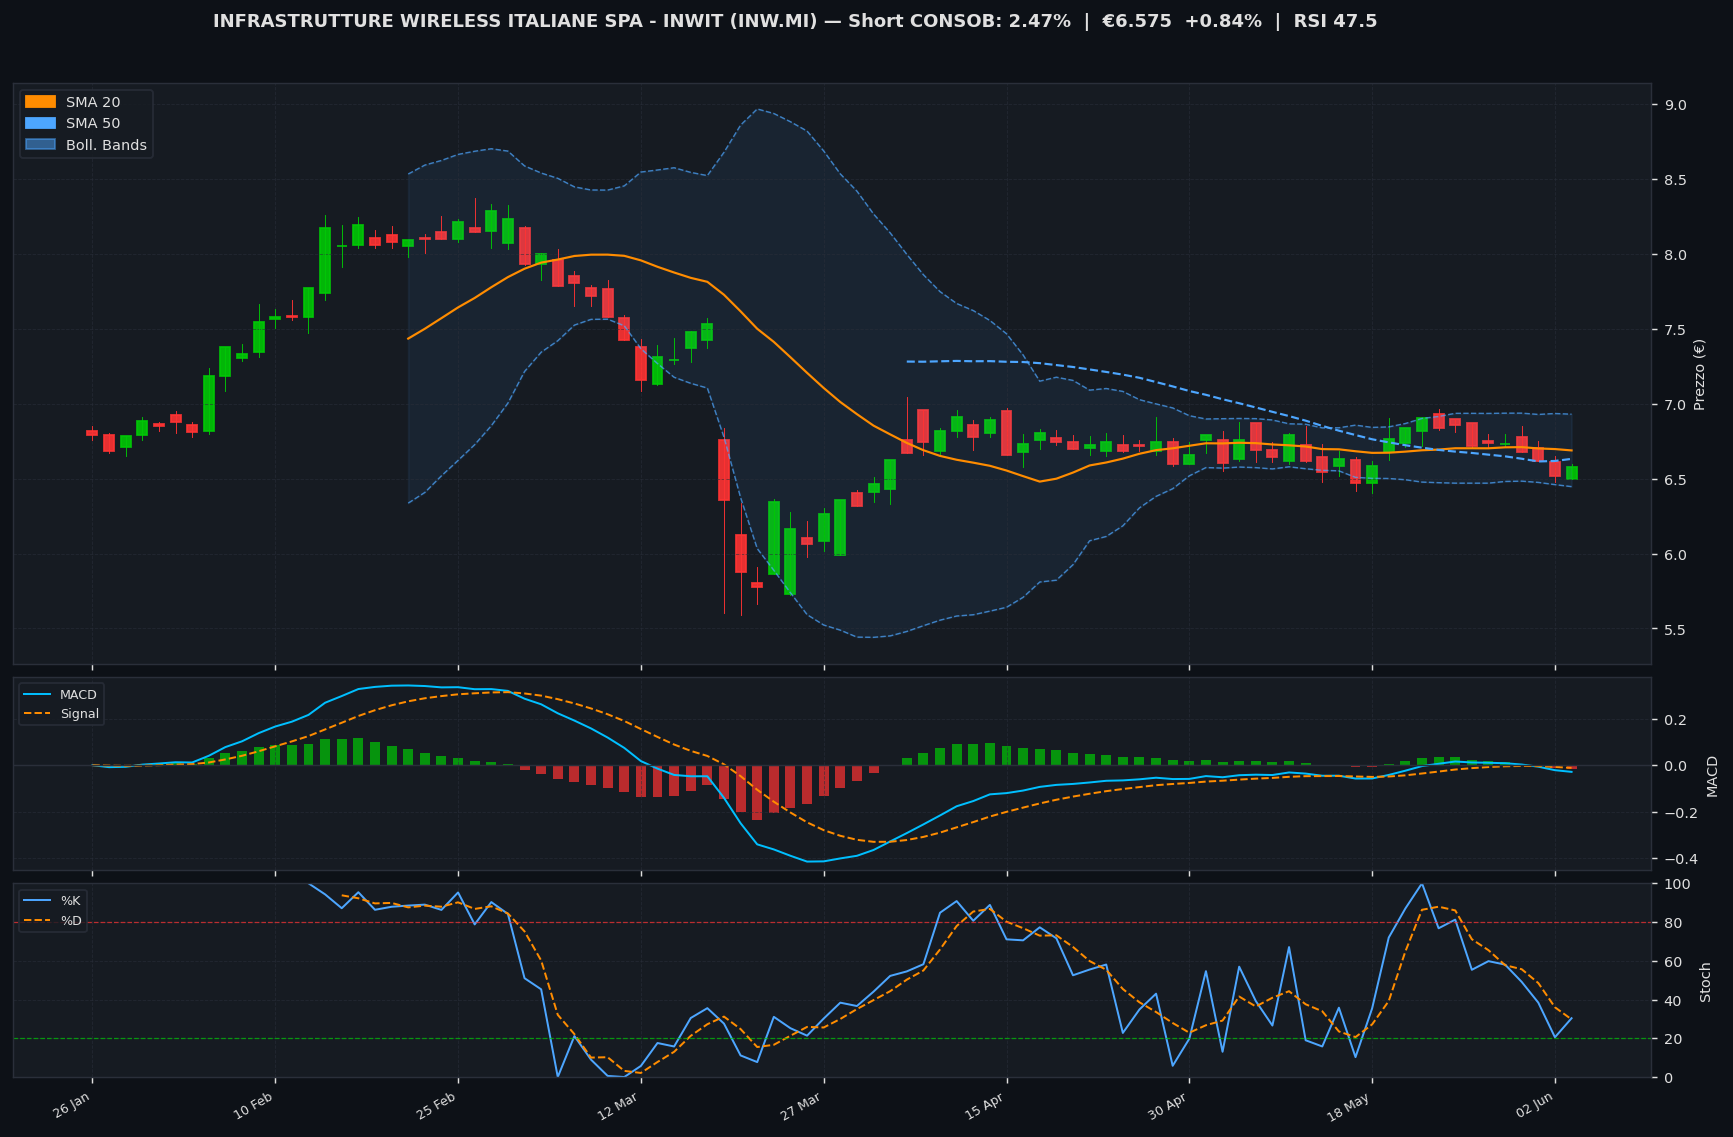Click the '6.0' price axis tick

click(1675, 555)
